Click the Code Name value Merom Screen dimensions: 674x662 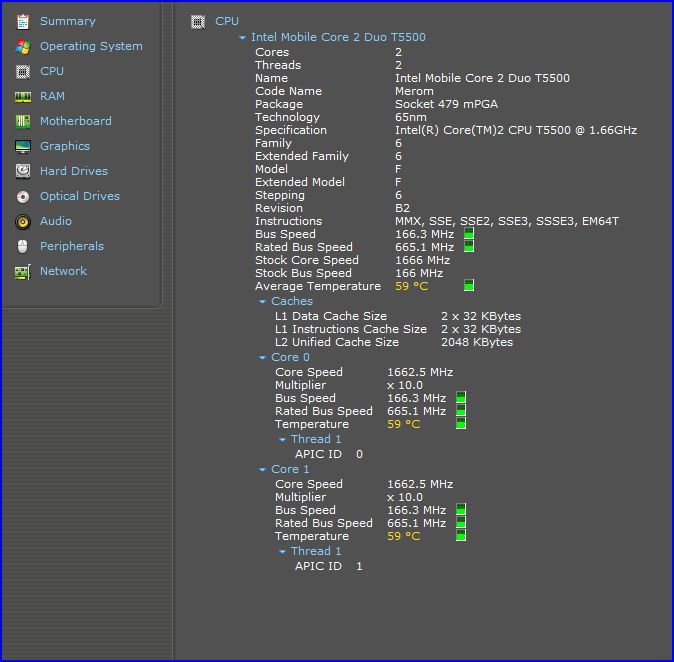click(414, 91)
